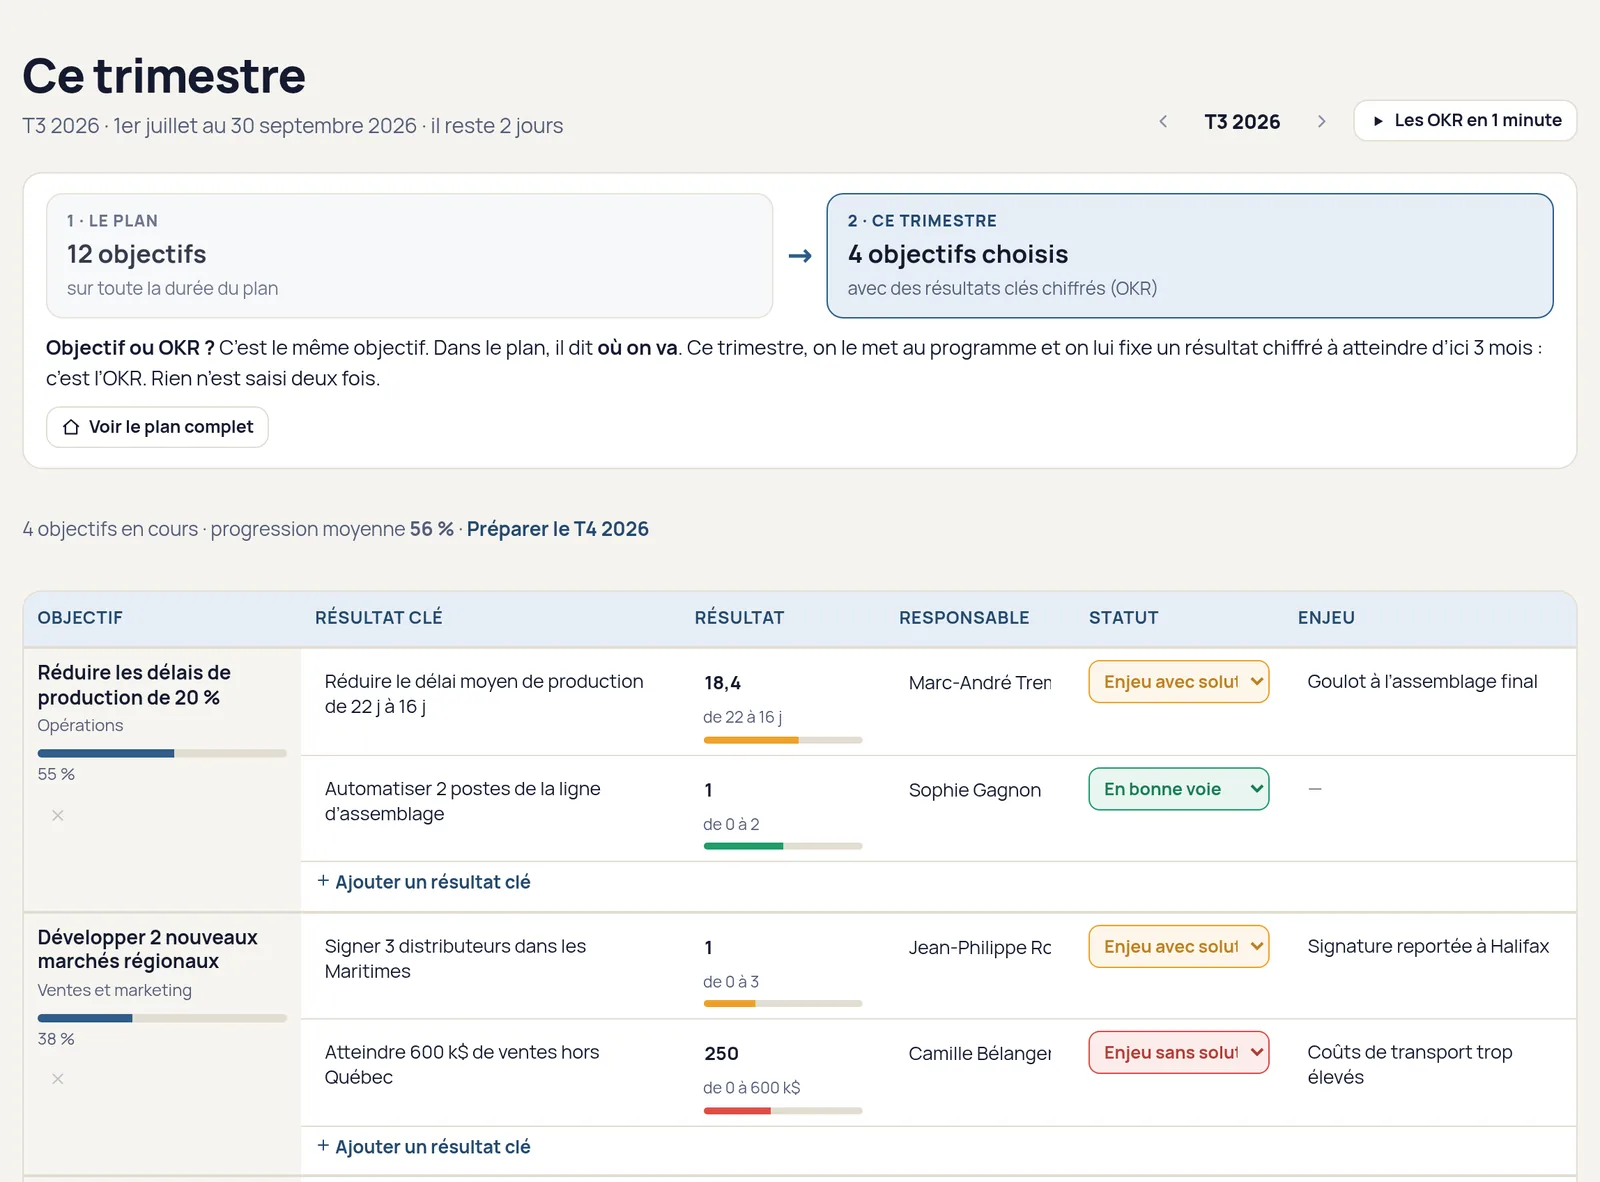Edit enjeu Coûts de transport trop élevés
Screen dimensions: 1600x1182
tap(1410, 1064)
